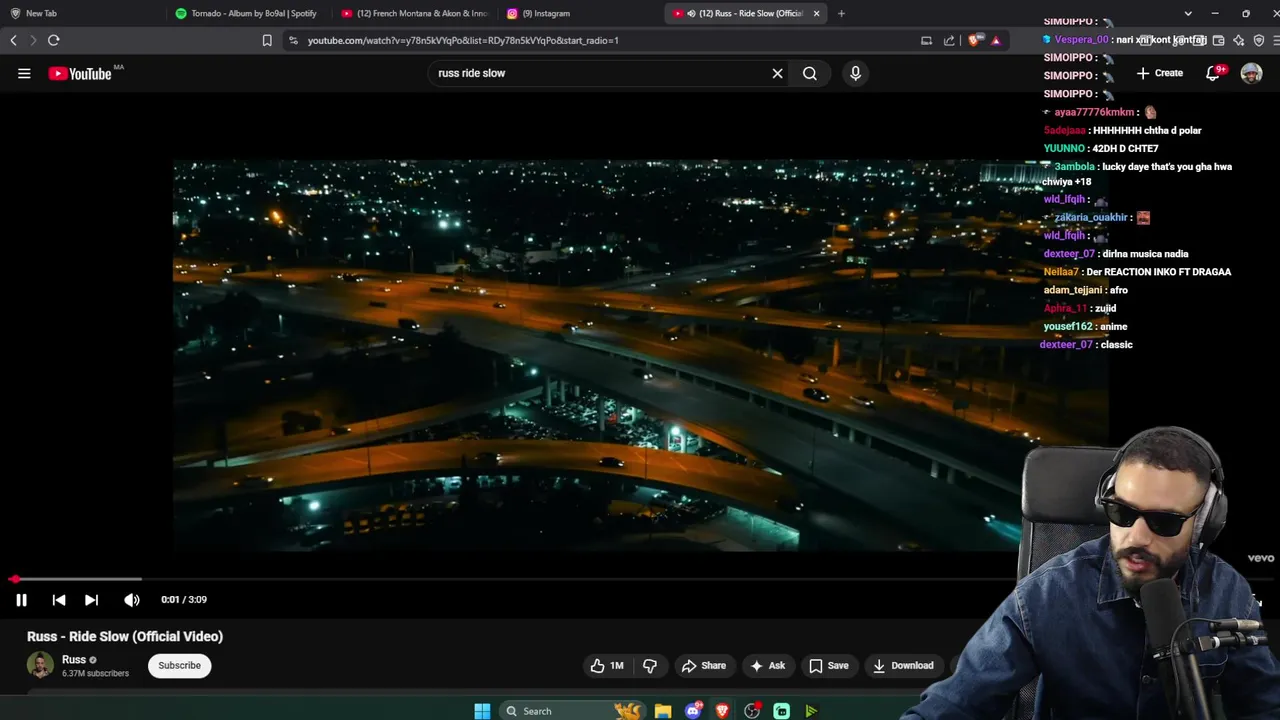The width and height of the screenshot is (1280, 720).
Task: Subscribe to Russ channel
Action: click(180, 666)
